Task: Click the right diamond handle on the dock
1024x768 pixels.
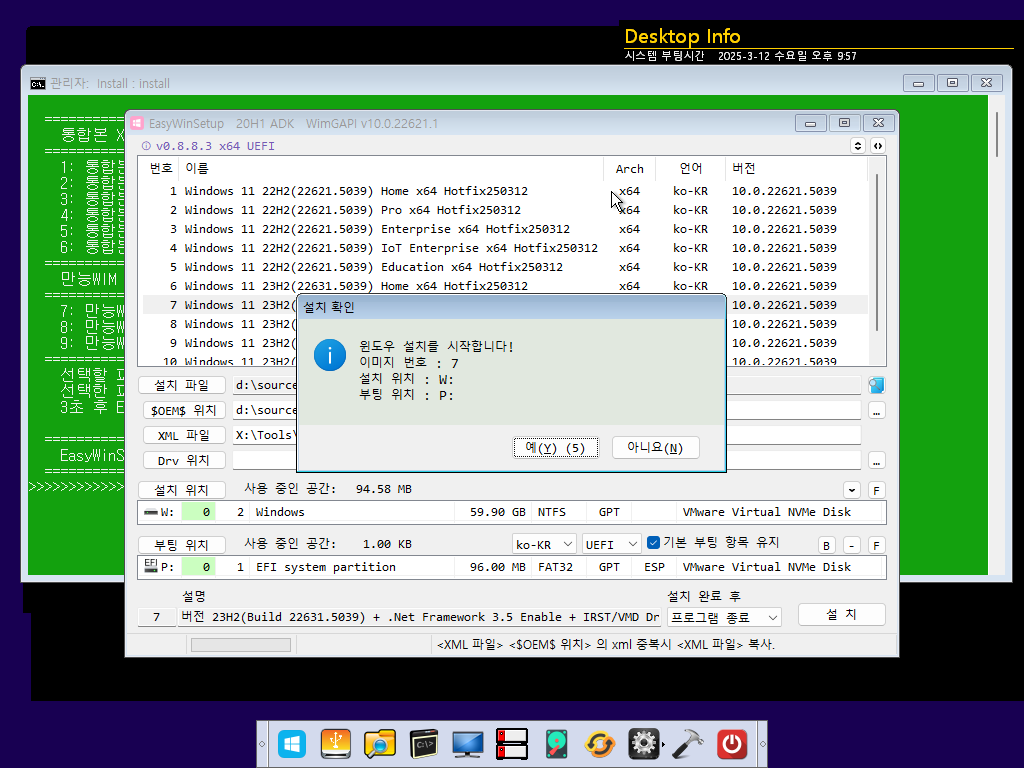Action: click(x=762, y=744)
